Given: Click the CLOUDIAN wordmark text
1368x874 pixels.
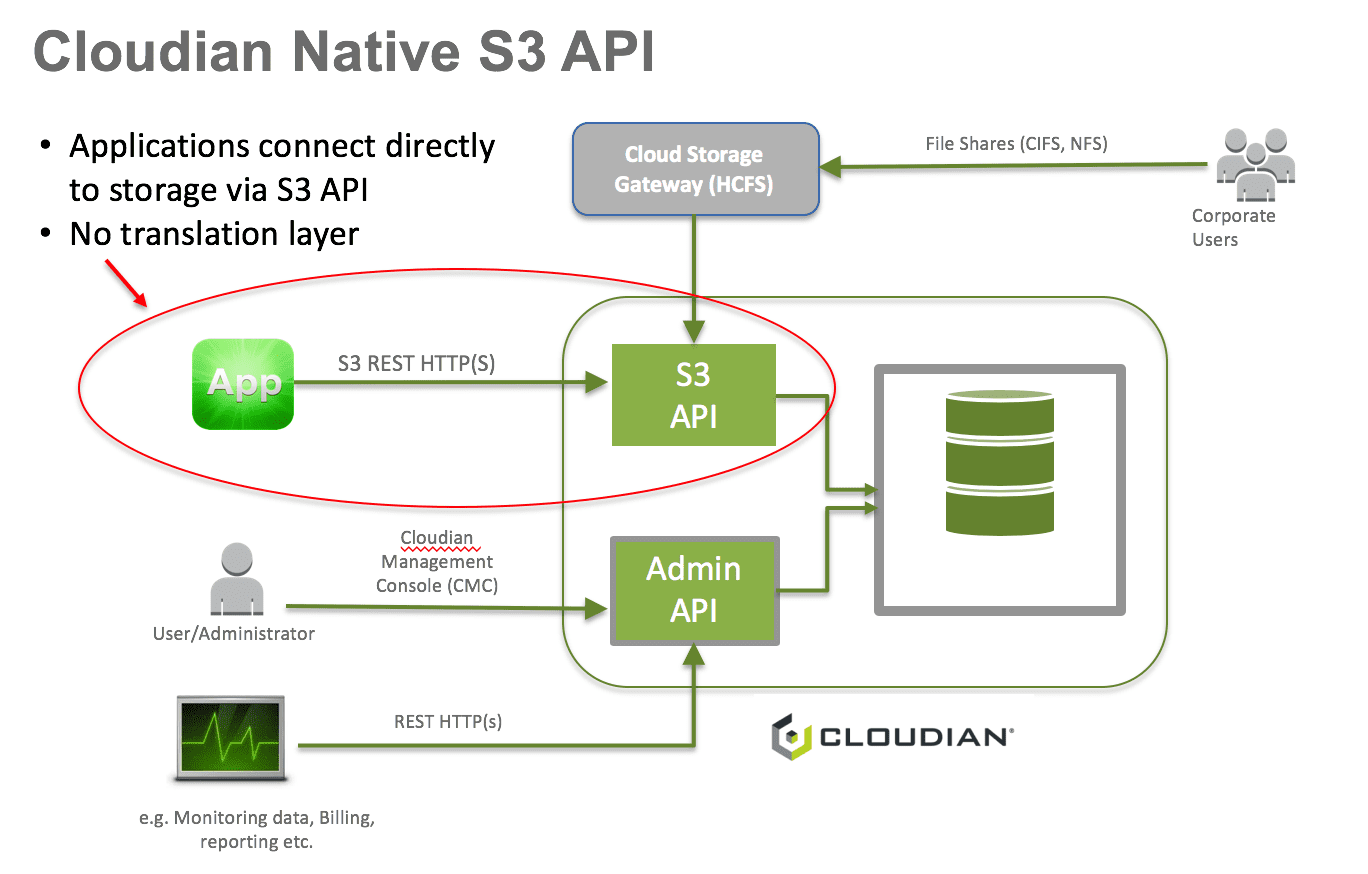Looking at the screenshot, I should coord(917,737).
